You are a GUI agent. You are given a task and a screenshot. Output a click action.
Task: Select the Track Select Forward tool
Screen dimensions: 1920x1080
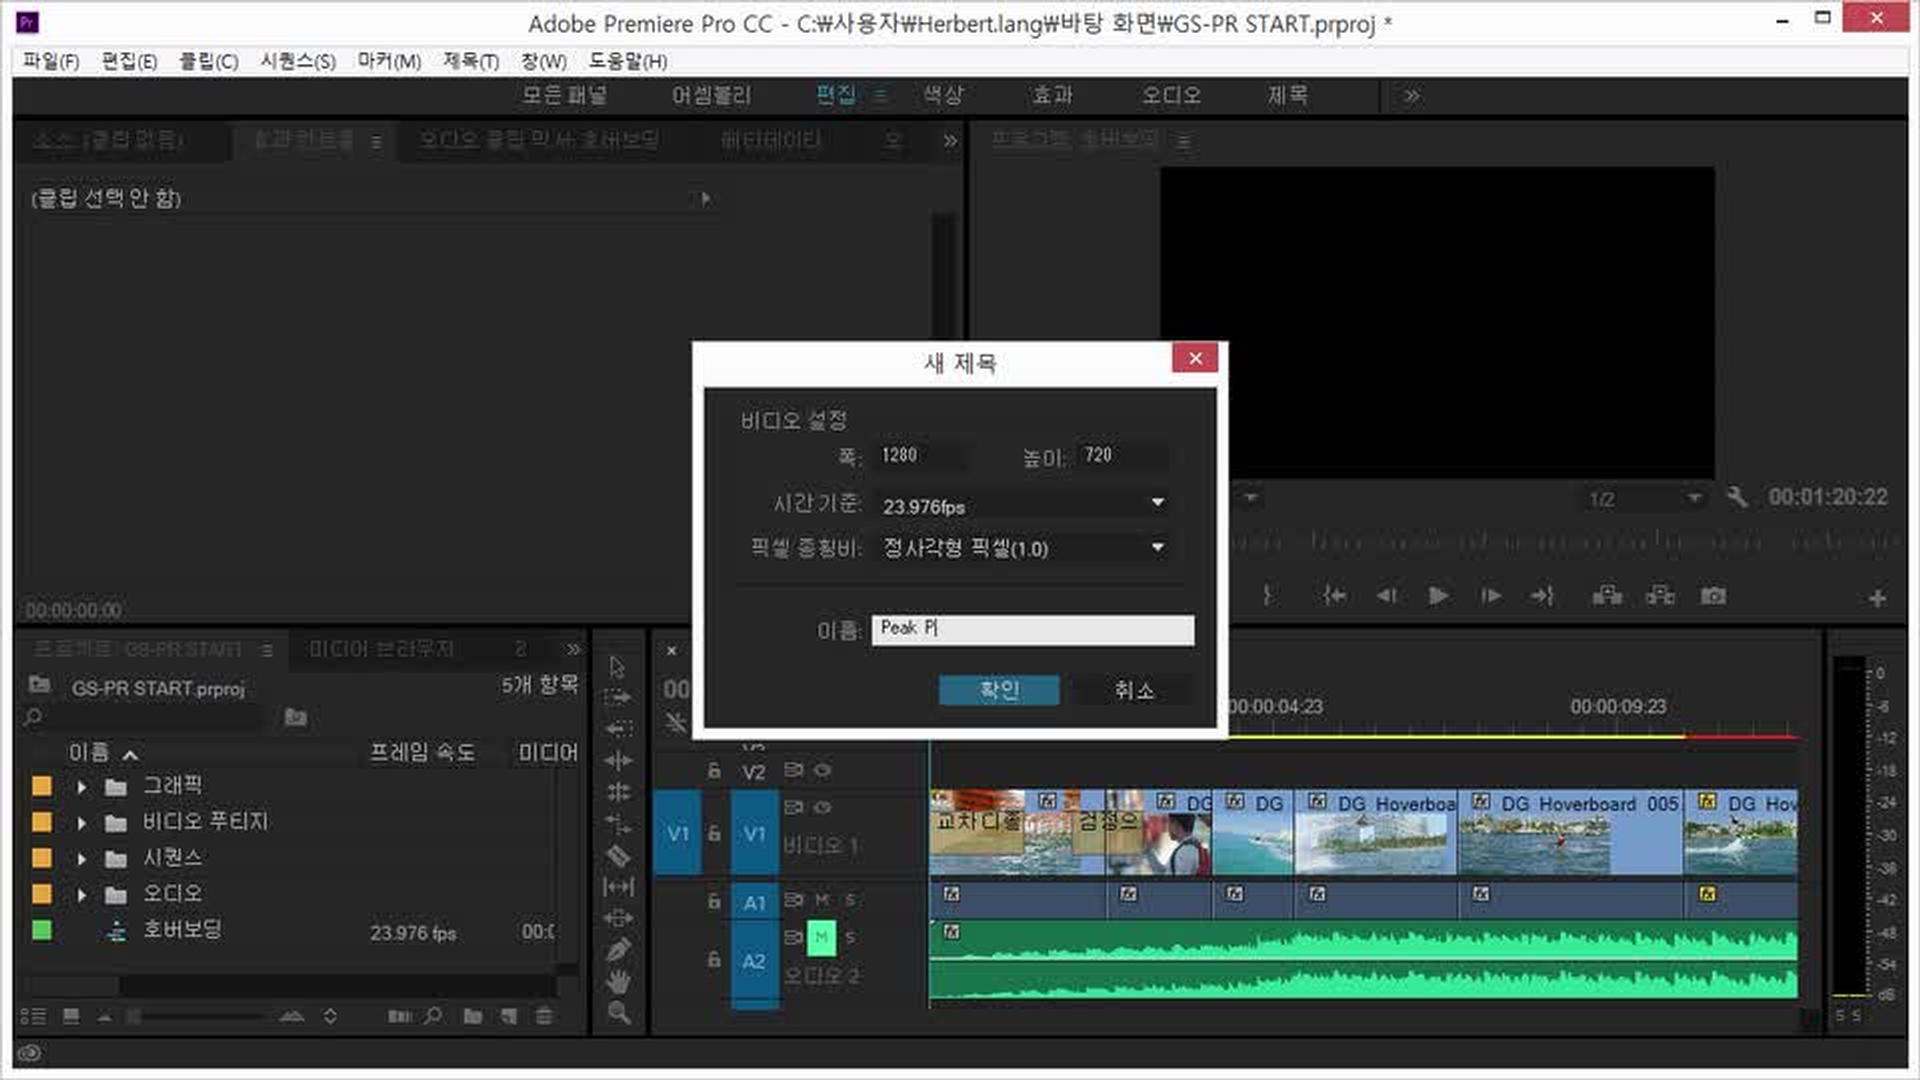coord(618,697)
